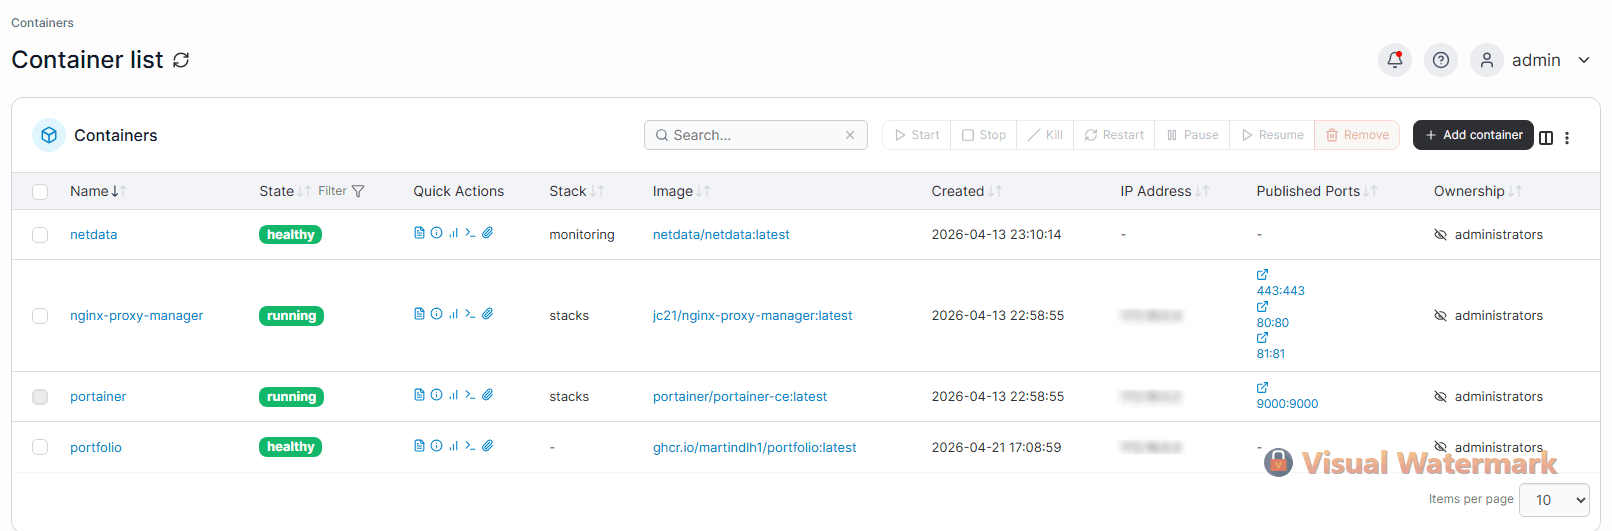Open exec console for portainer

[470, 395]
